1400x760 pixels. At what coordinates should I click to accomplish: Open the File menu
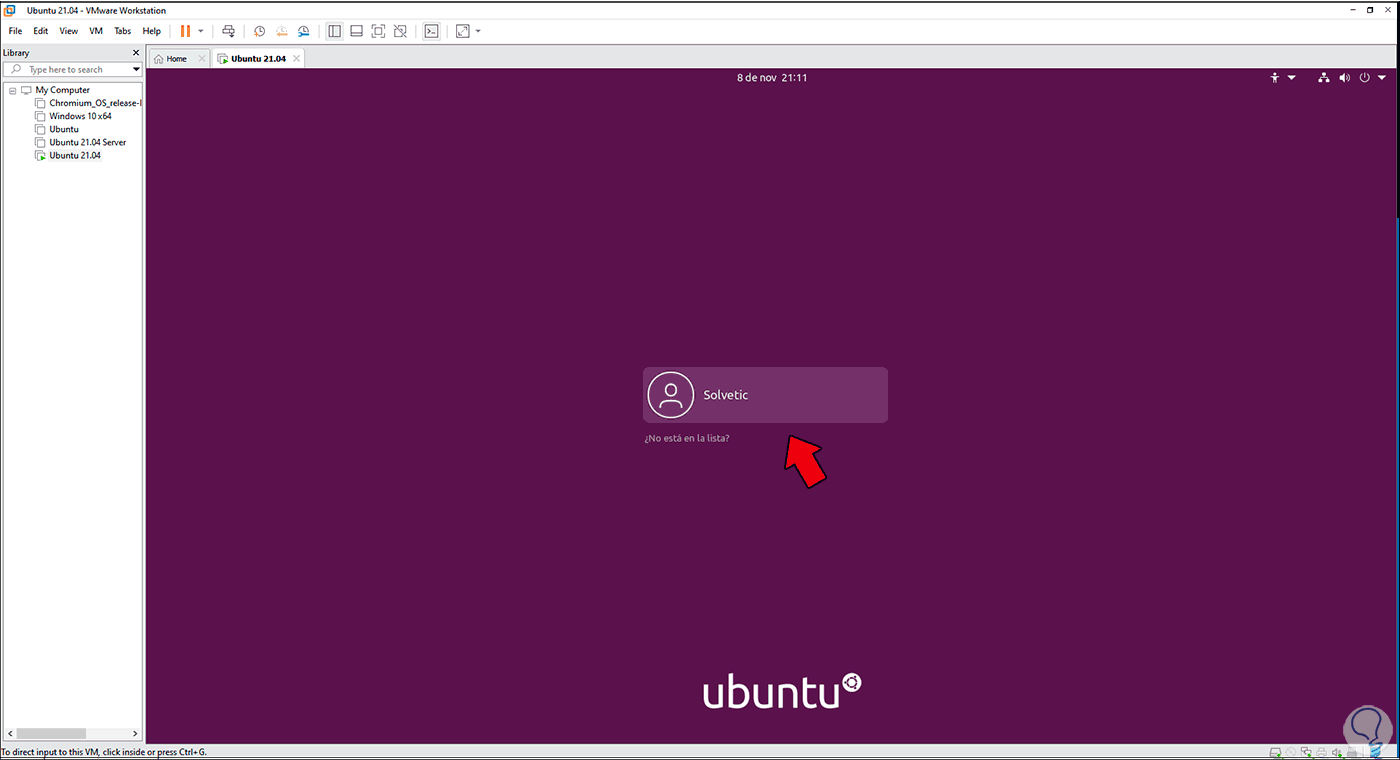(15, 31)
